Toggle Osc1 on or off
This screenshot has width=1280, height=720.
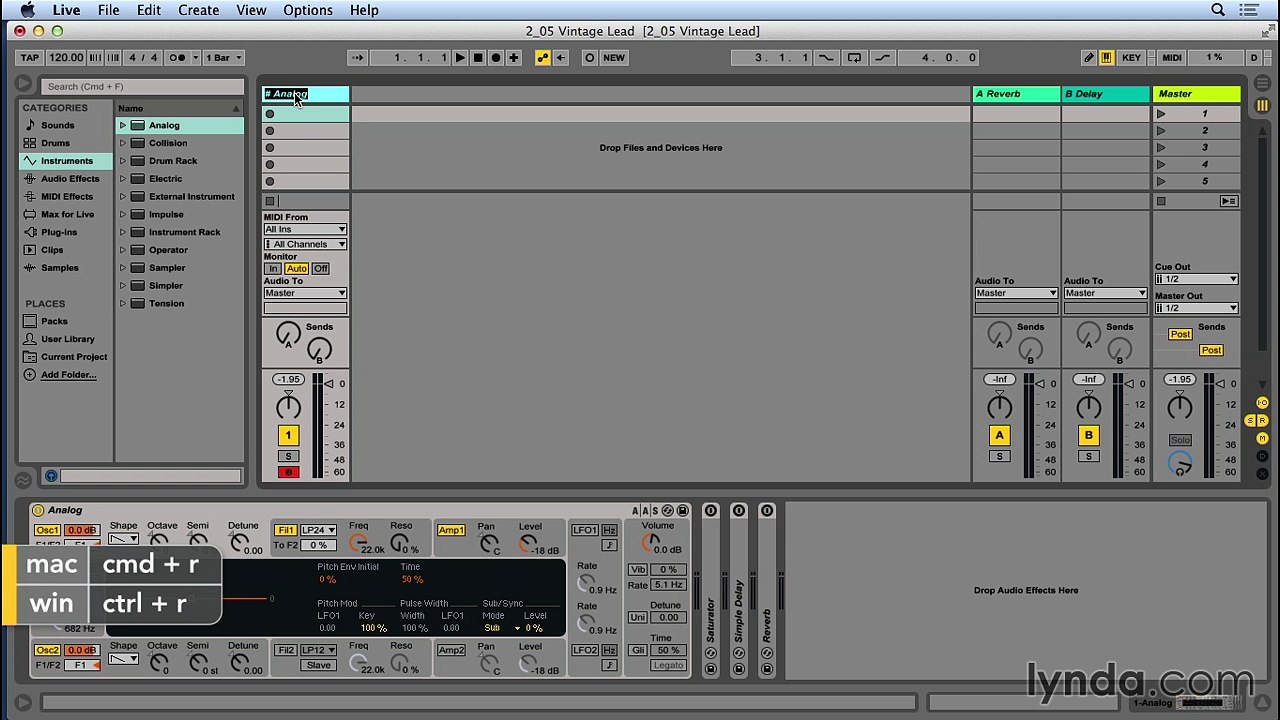[x=47, y=530]
